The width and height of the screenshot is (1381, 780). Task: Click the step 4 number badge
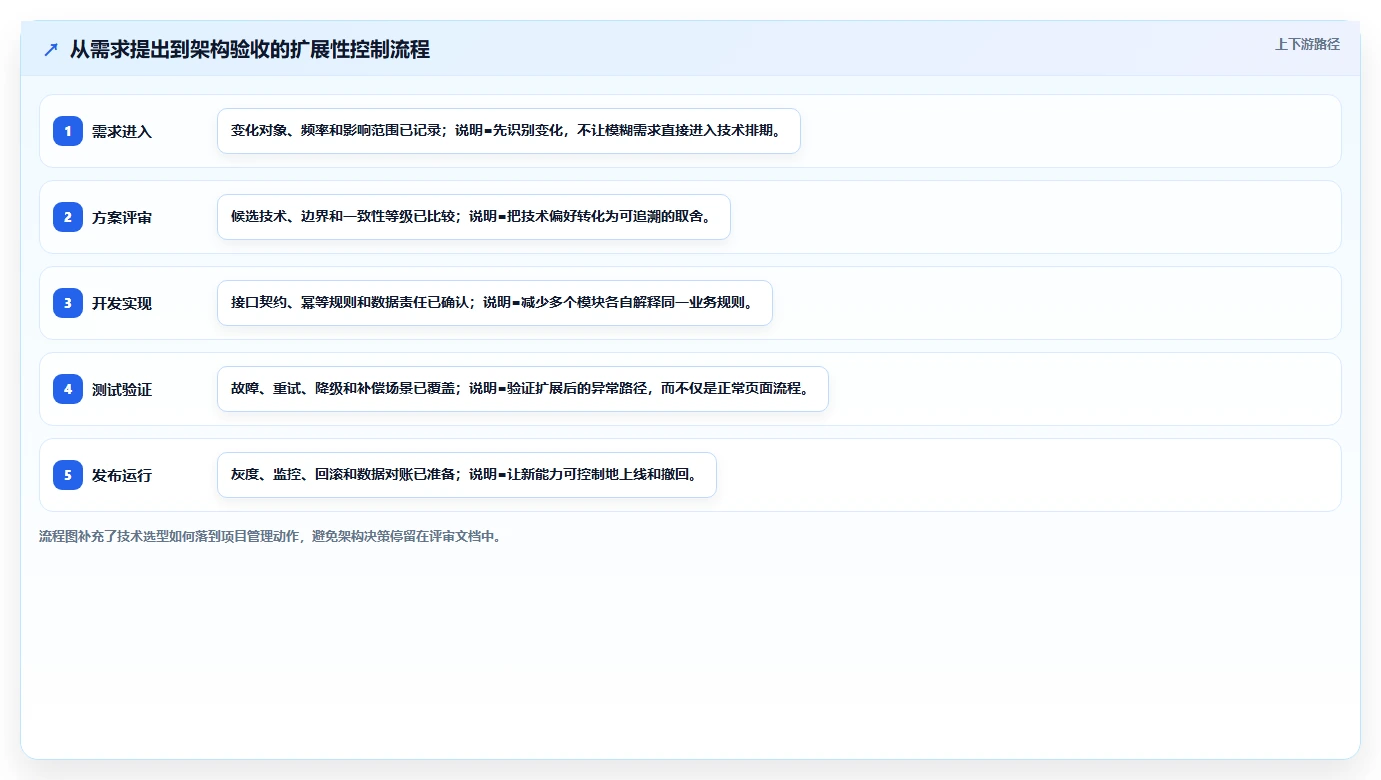[x=68, y=389]
